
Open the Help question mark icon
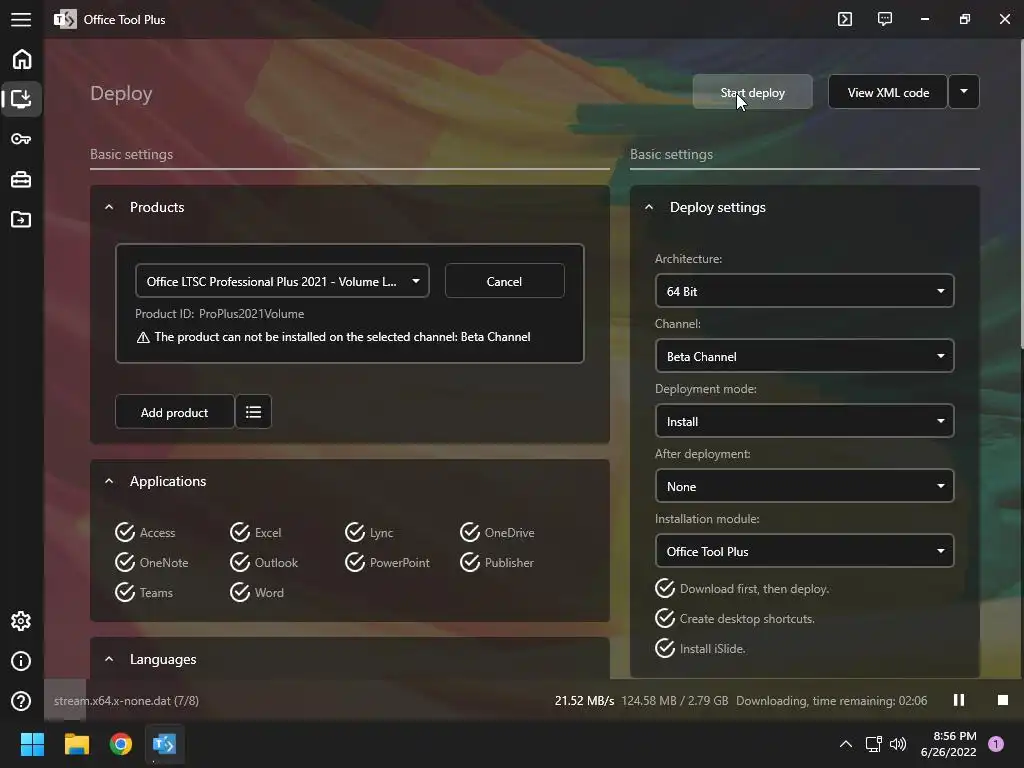point(21,701)
